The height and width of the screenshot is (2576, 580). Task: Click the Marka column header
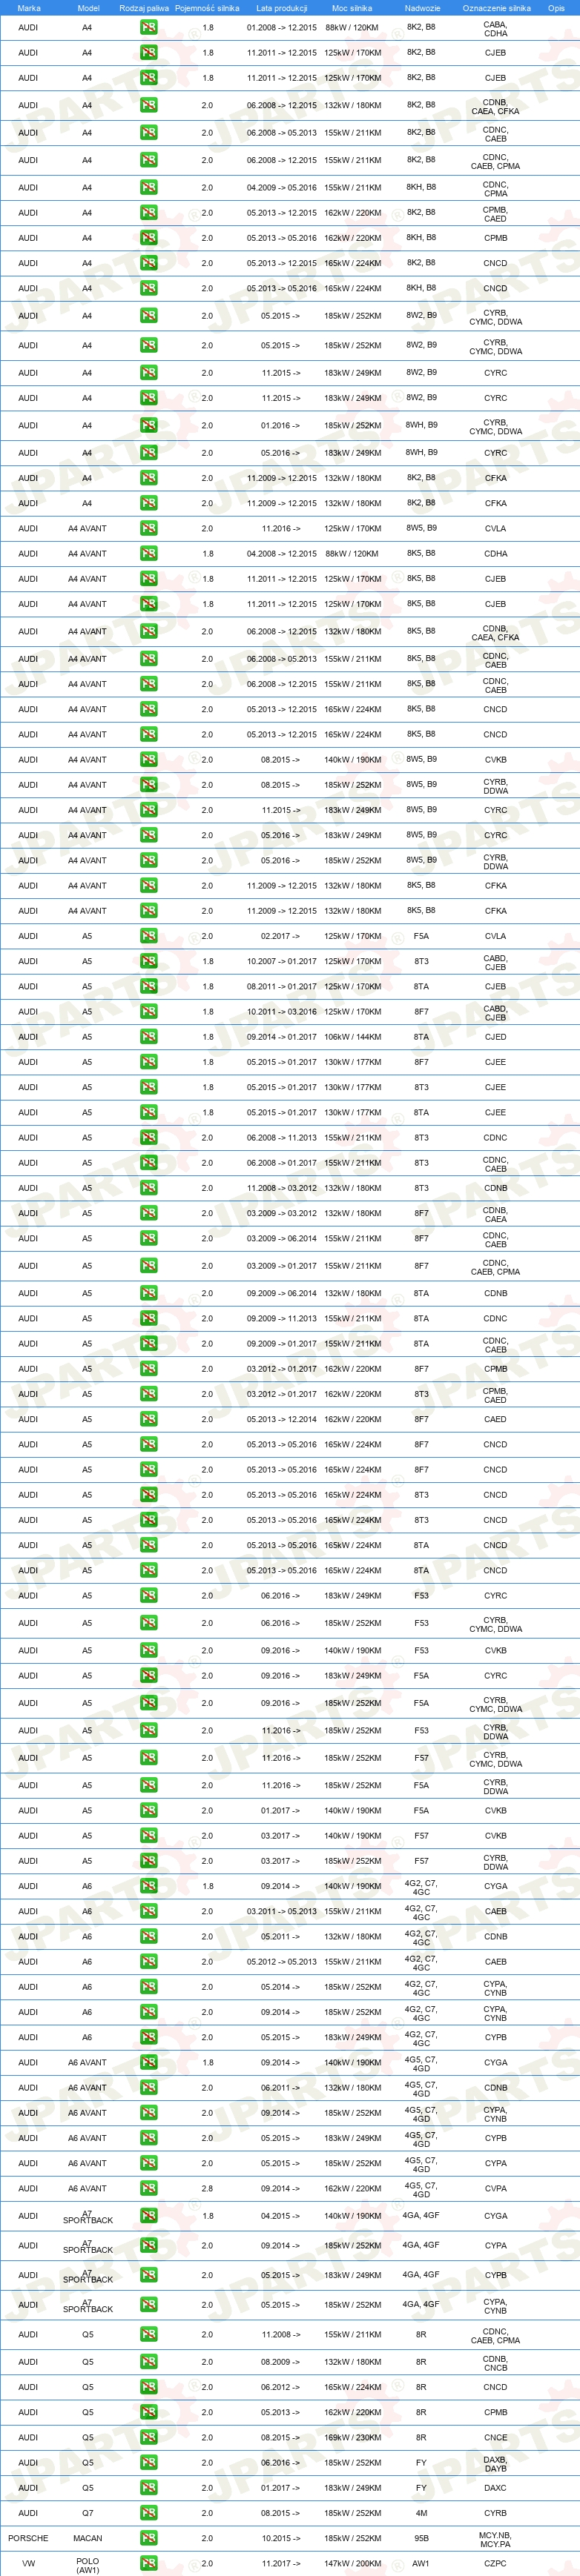pos(29,8)
